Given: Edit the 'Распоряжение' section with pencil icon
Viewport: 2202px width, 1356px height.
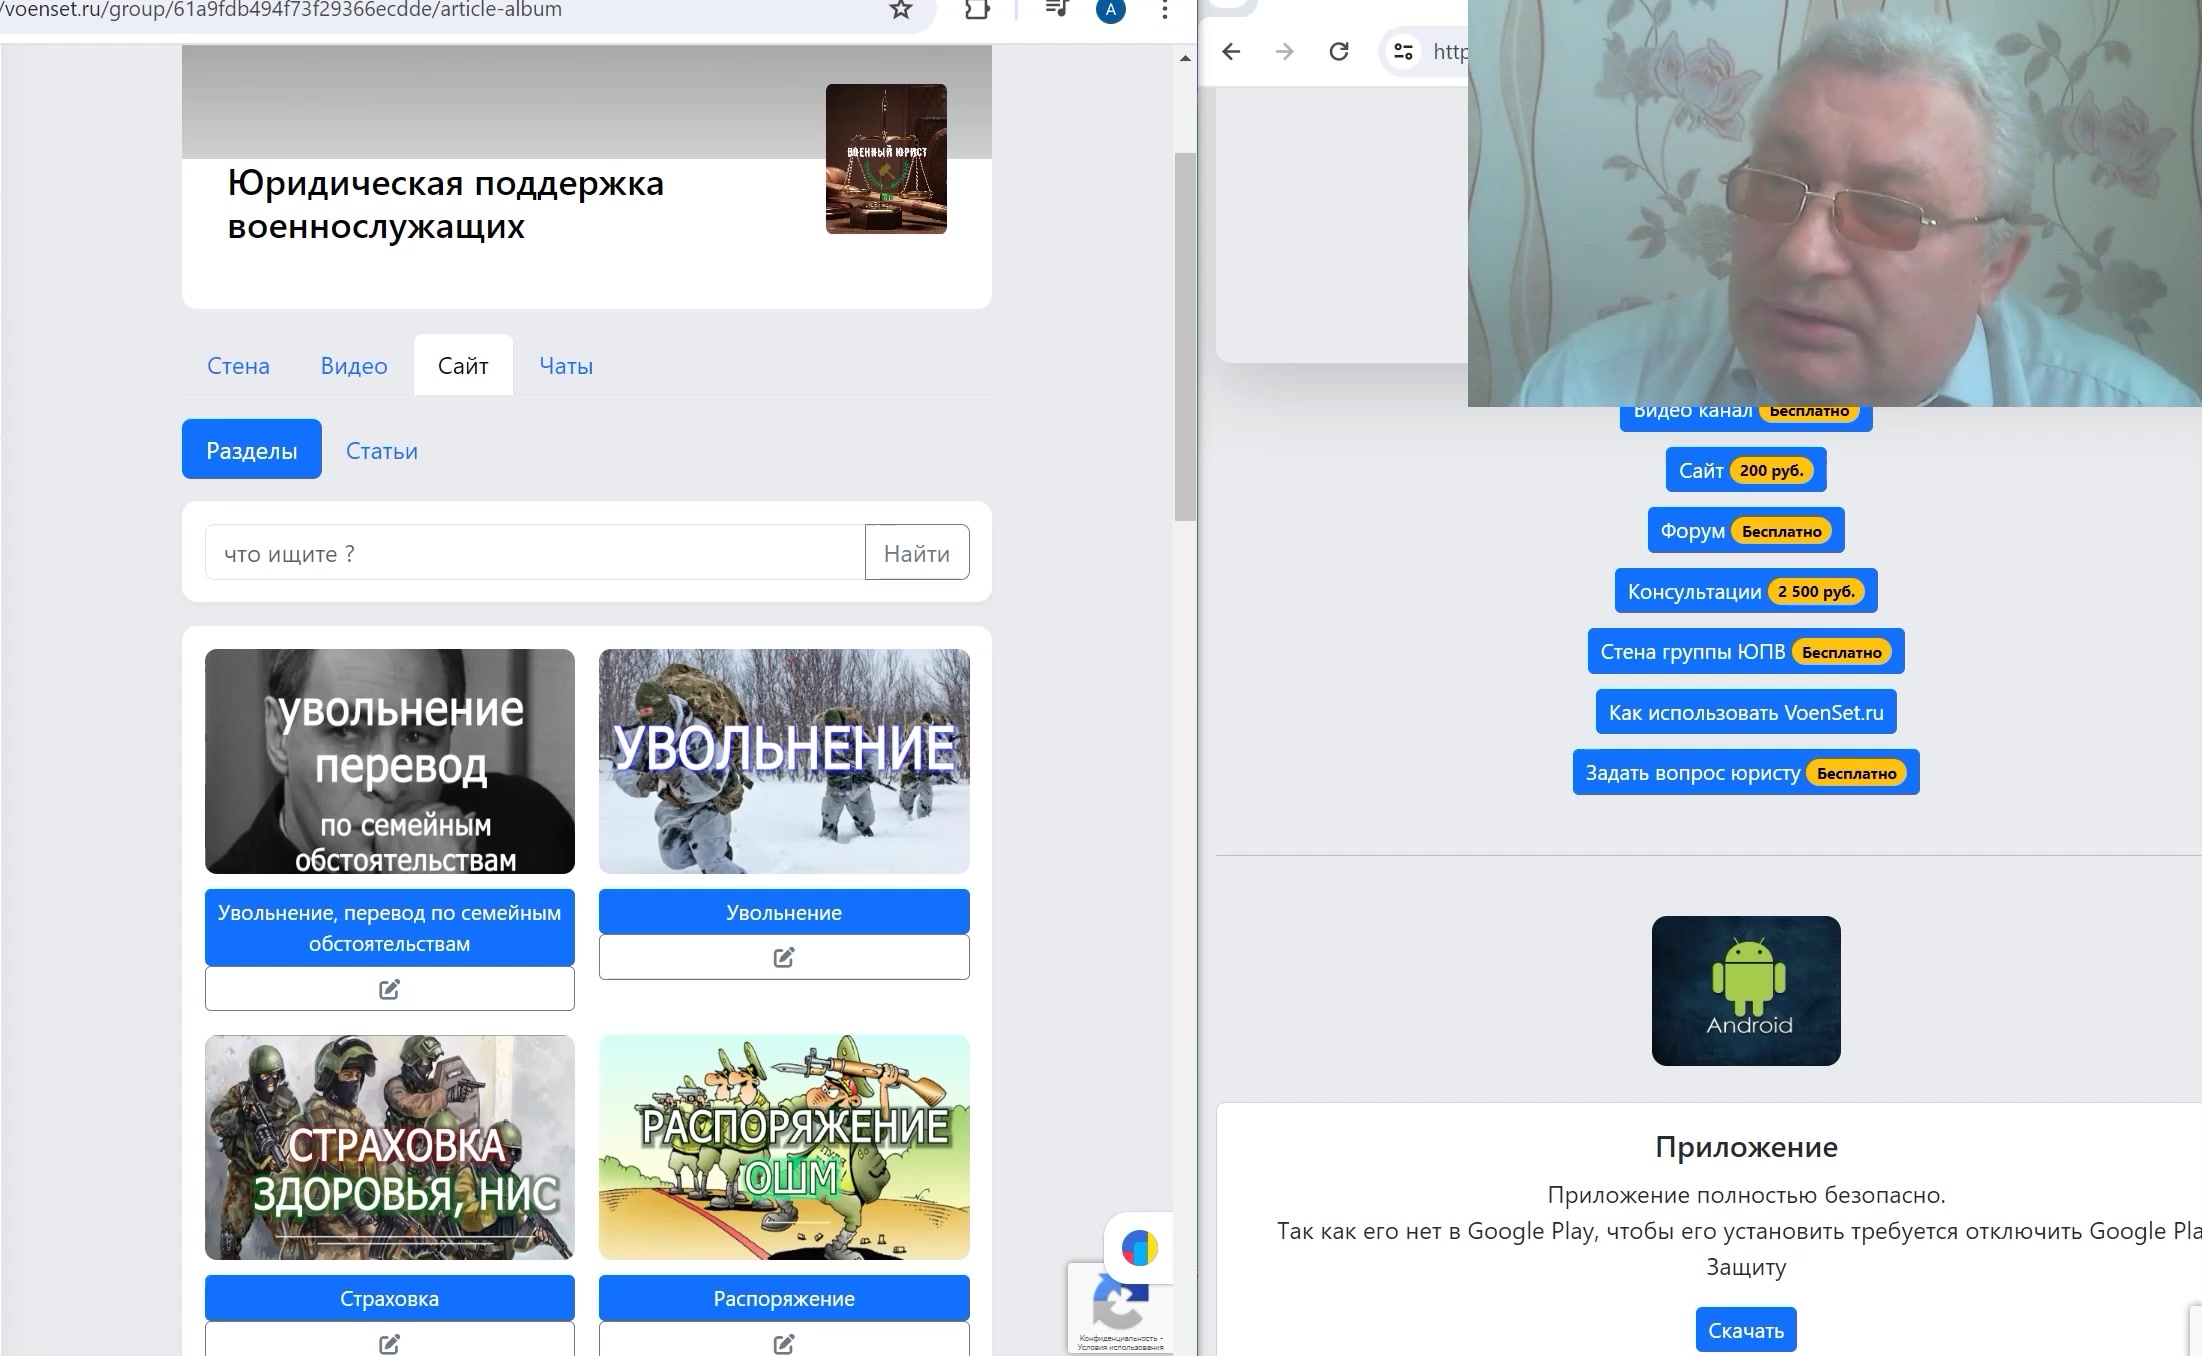Looking at the screenshot, I should coord(784,1340).
